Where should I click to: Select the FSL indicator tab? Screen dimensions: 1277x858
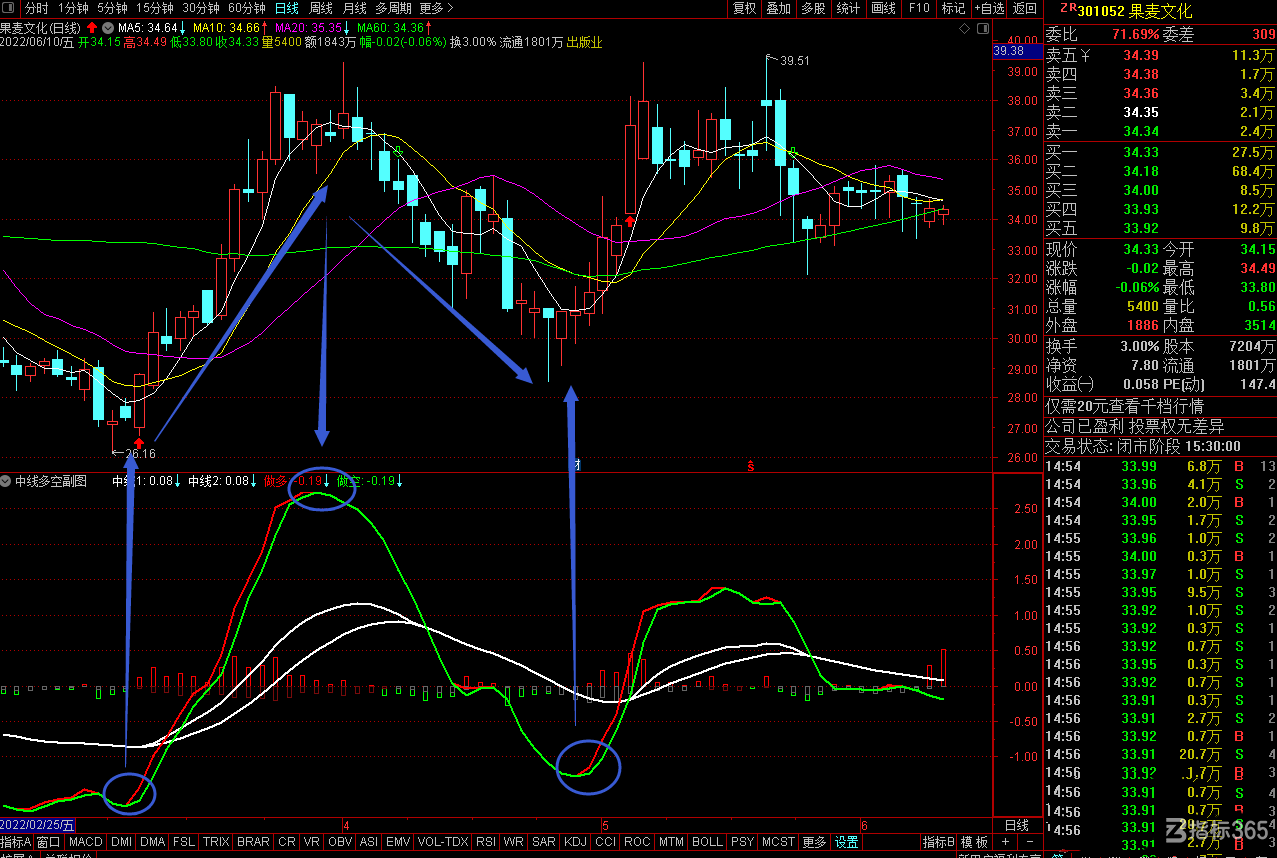[x=184, y=842]
